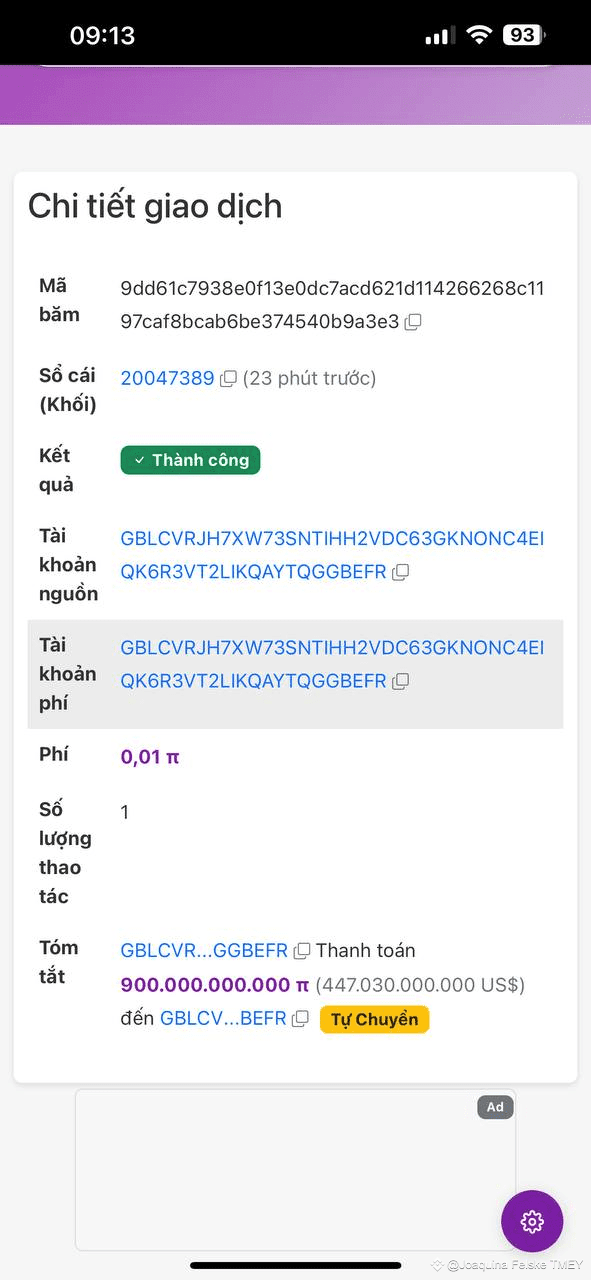The image size is (591, 1280).
Task: Open fee account address link
Action: pyautogui.click(x=333, y=664)
